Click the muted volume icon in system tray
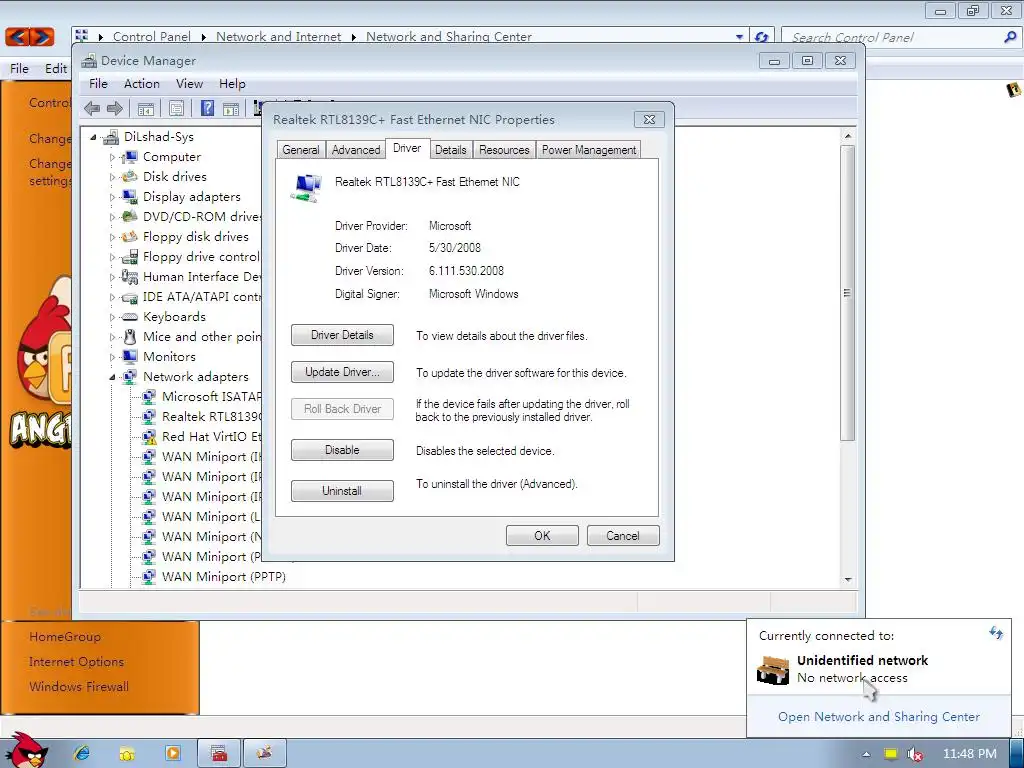 point(915,754)
